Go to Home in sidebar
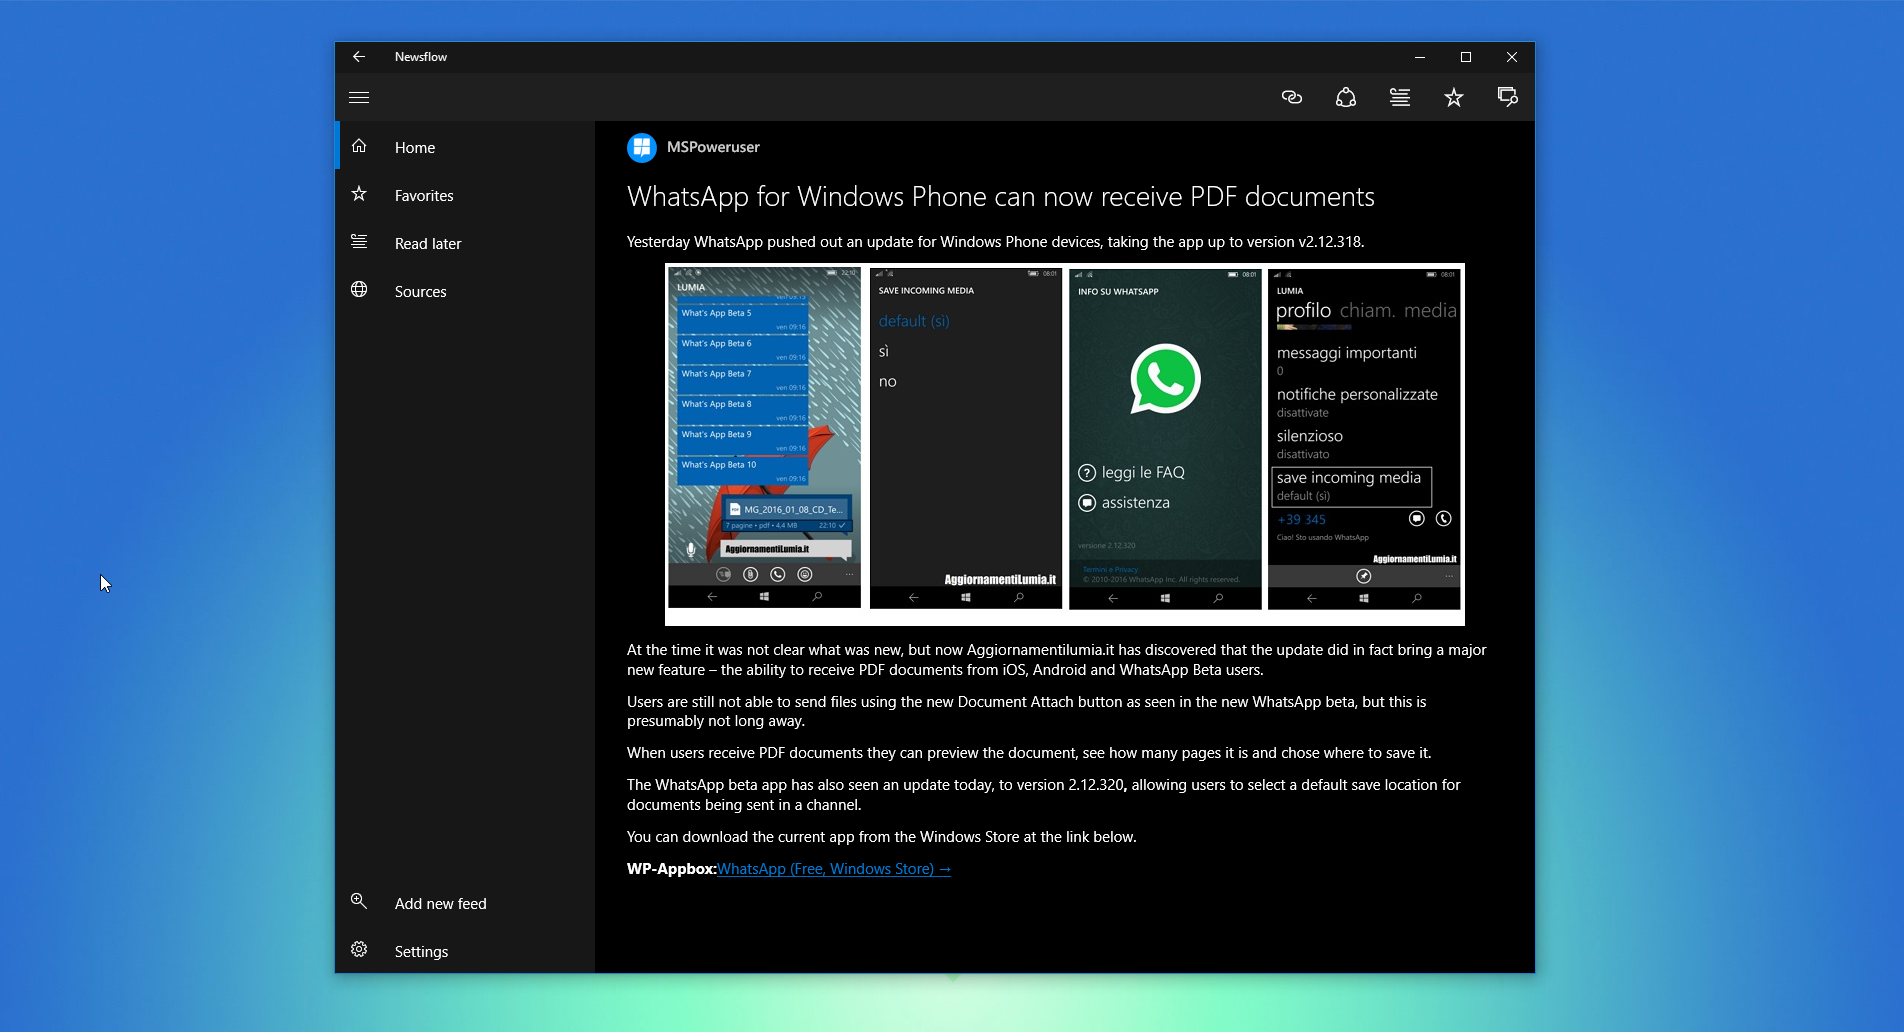Screen dimensions: 1904x1032 point(465,147)
